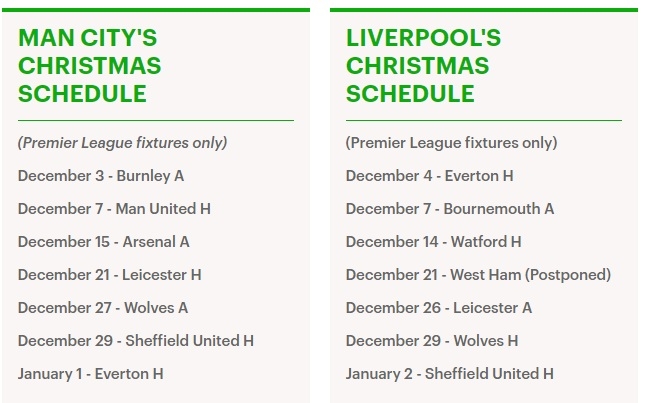649x403 pixels.
Task: Click January 2 Sheffield United H fixture
Action: tap(450, 374)
